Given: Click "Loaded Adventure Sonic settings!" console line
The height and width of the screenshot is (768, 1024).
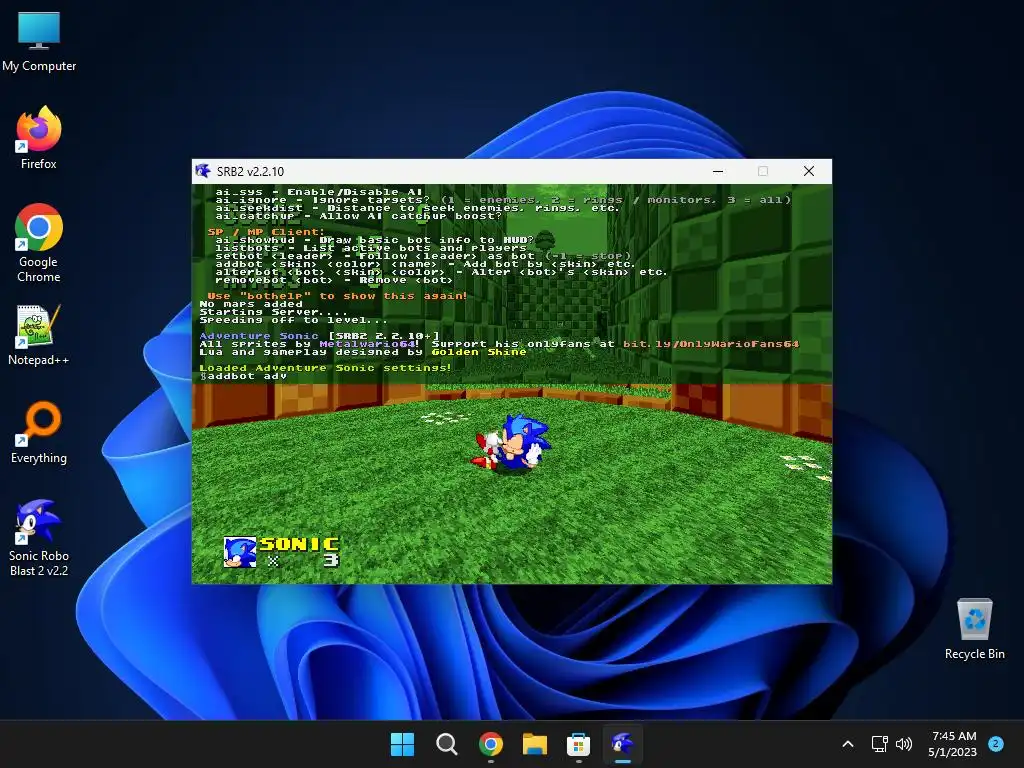Looking at the screenshot, I should pos(325,368).
